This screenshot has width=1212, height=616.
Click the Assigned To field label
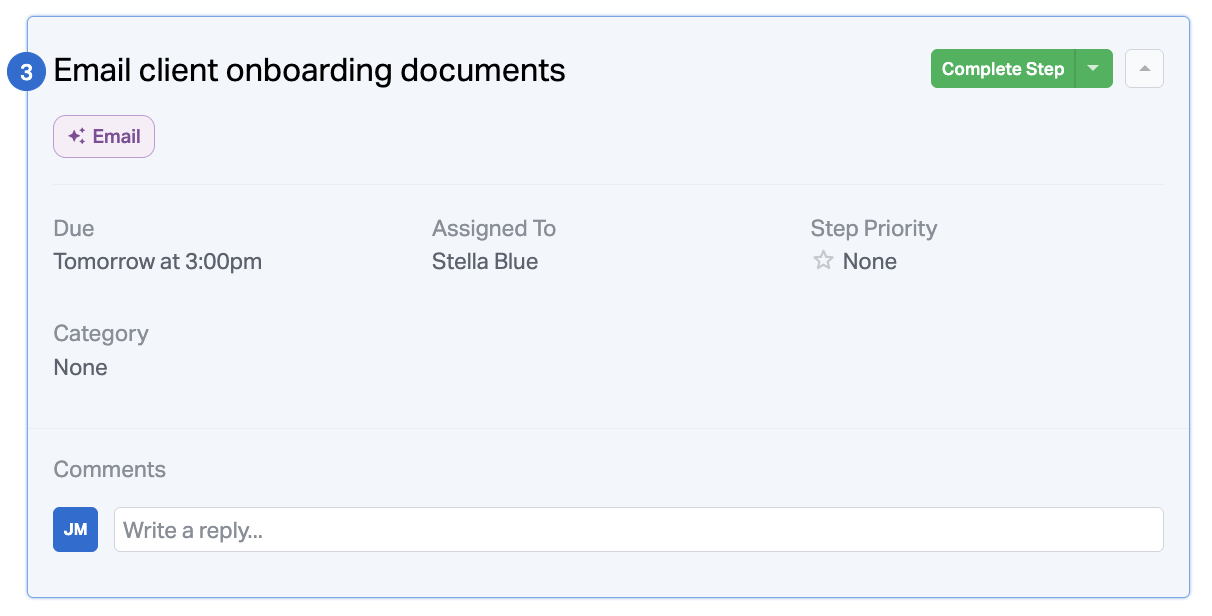click(493, 228)
